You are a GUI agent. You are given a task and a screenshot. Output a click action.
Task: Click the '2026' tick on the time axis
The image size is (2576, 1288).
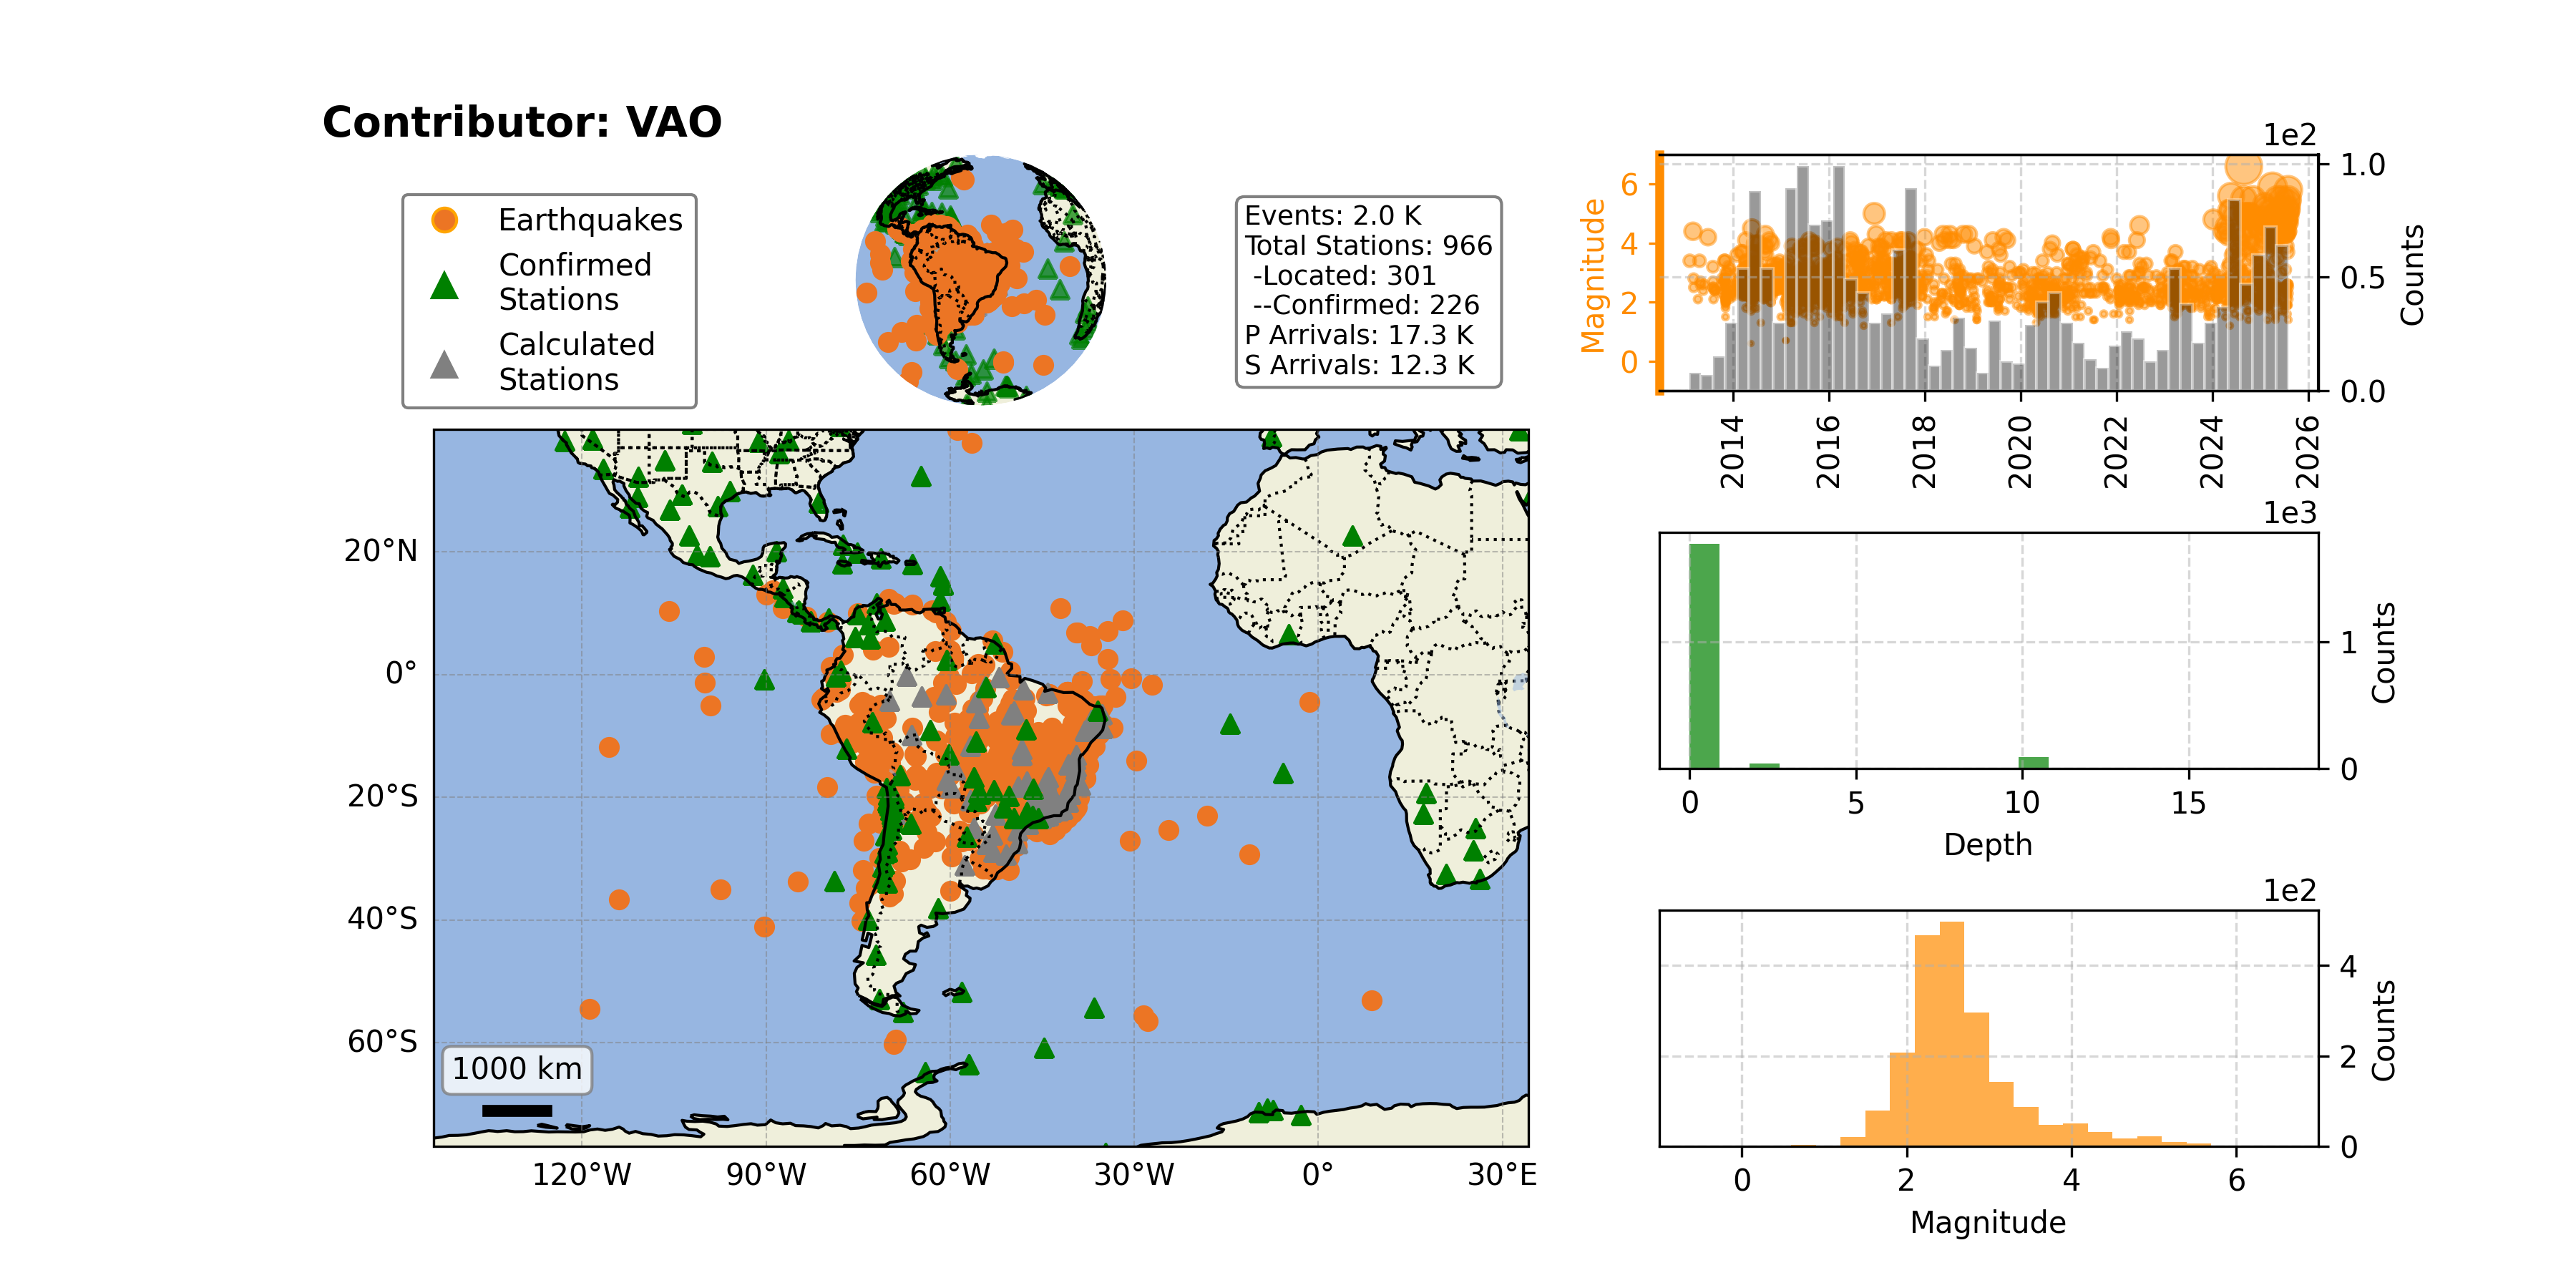point(2307,452)
